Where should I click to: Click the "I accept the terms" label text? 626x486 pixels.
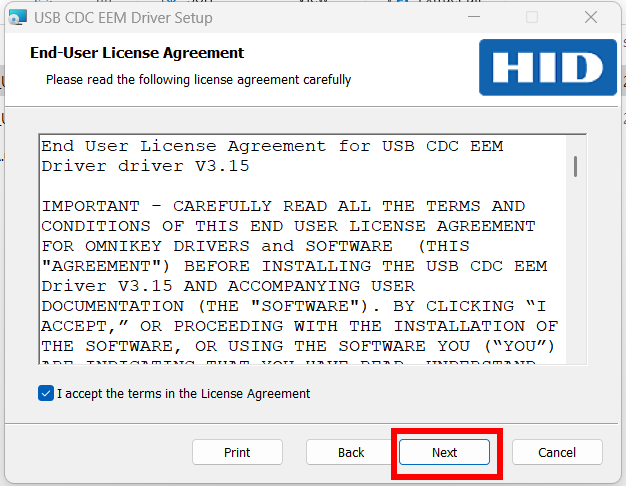[x=183, y=394]
